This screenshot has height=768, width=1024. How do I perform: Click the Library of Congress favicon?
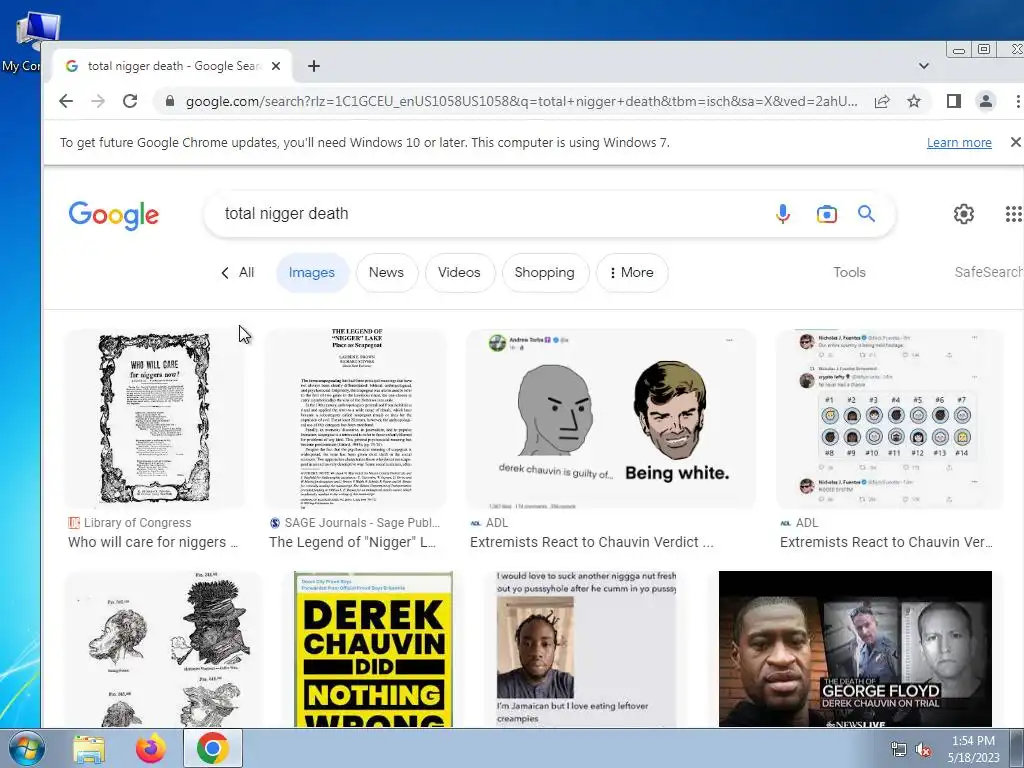74,522
